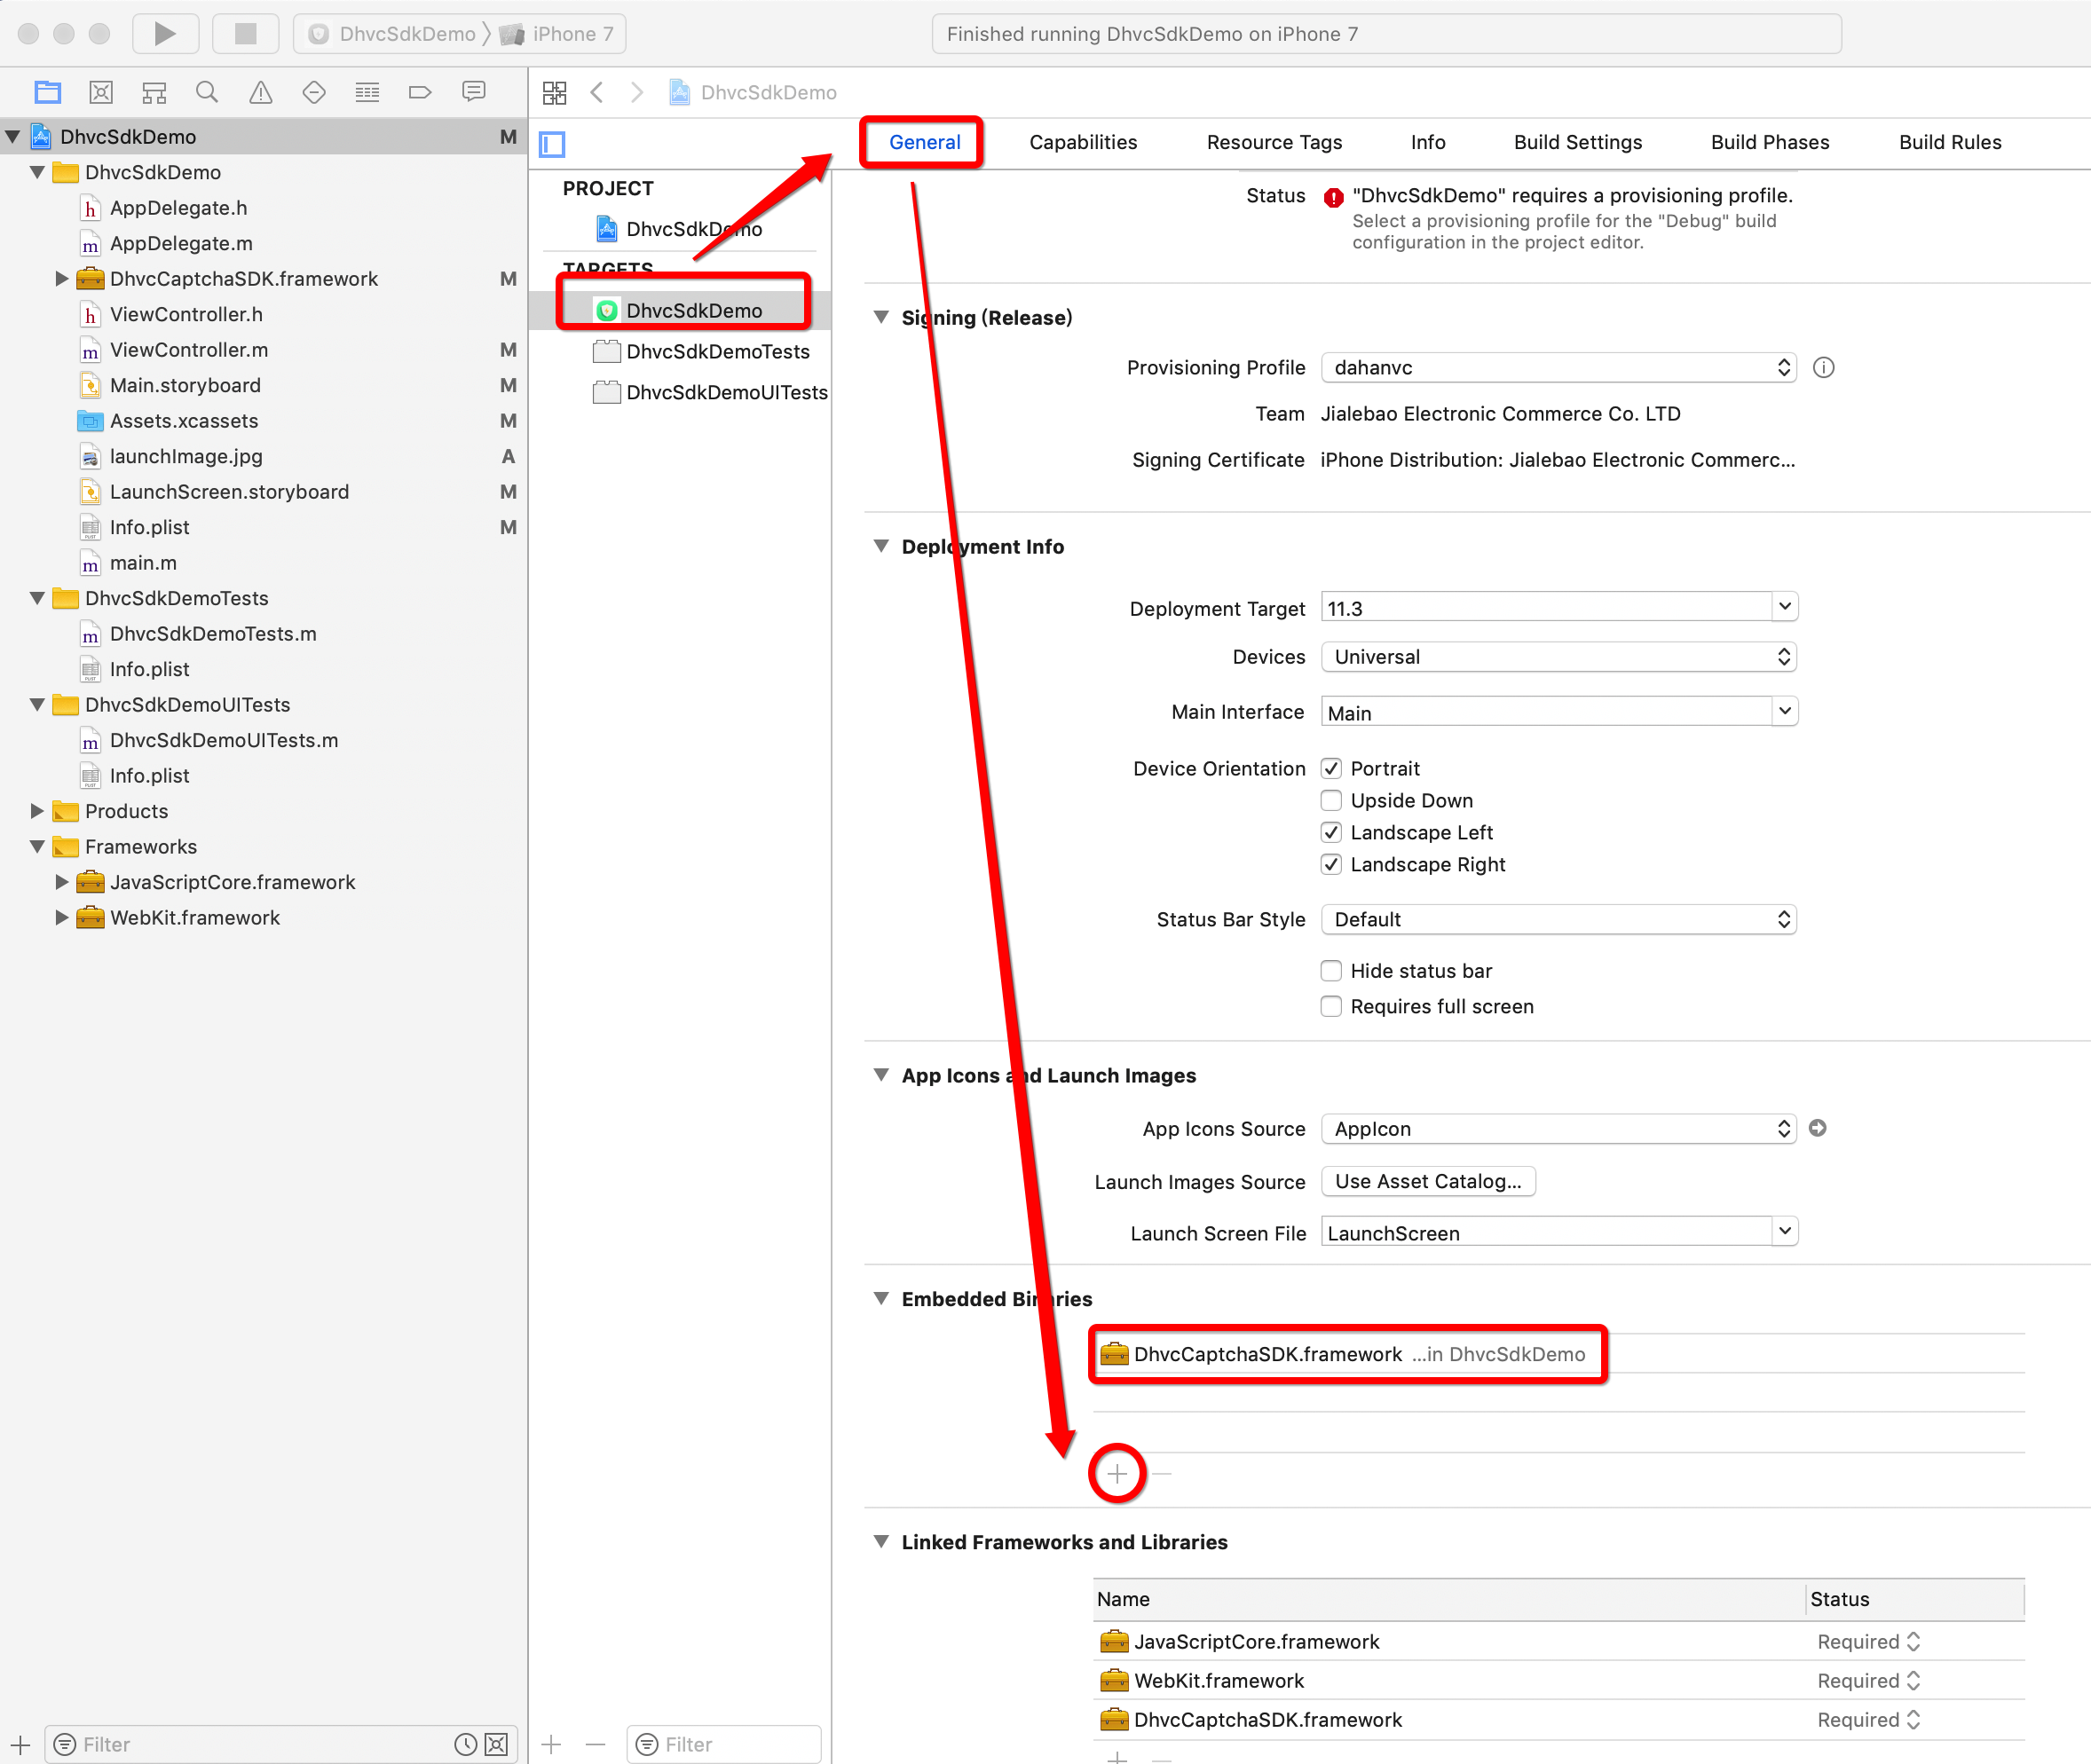The image size is (2091, 1764).
Task: Change JavaScriptCore.framework Required status stepper
Action: [x=1913, y=1641]
